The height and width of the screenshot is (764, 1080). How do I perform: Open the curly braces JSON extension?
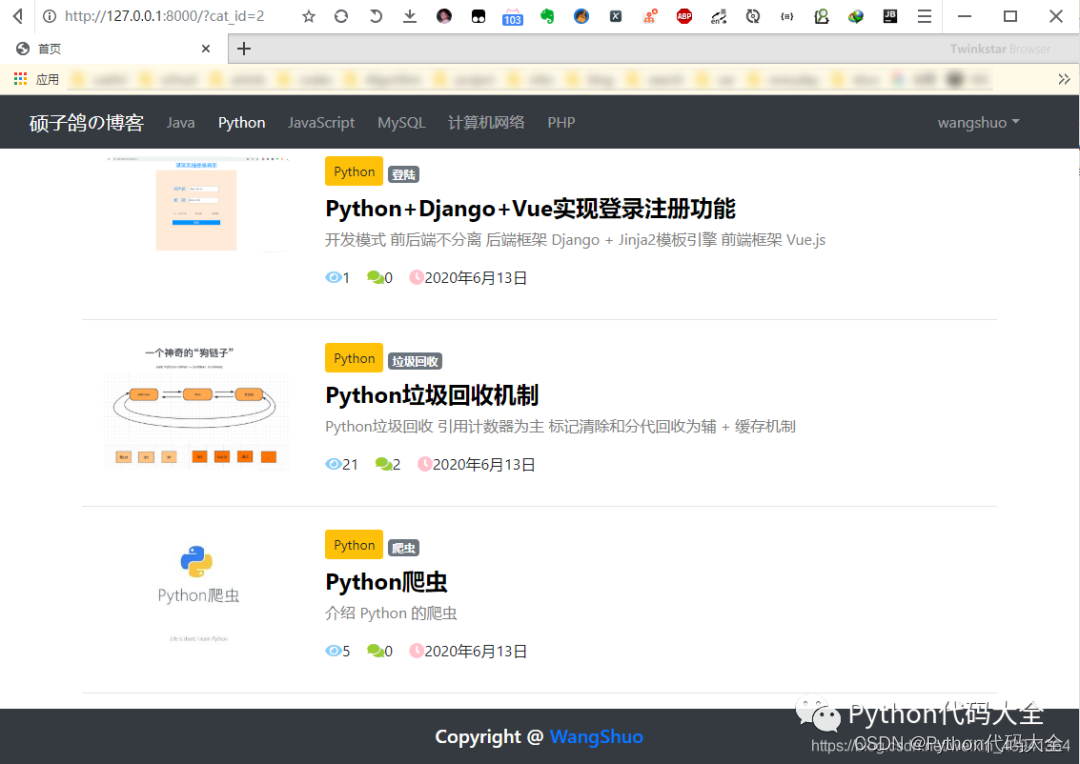[787, 16]
